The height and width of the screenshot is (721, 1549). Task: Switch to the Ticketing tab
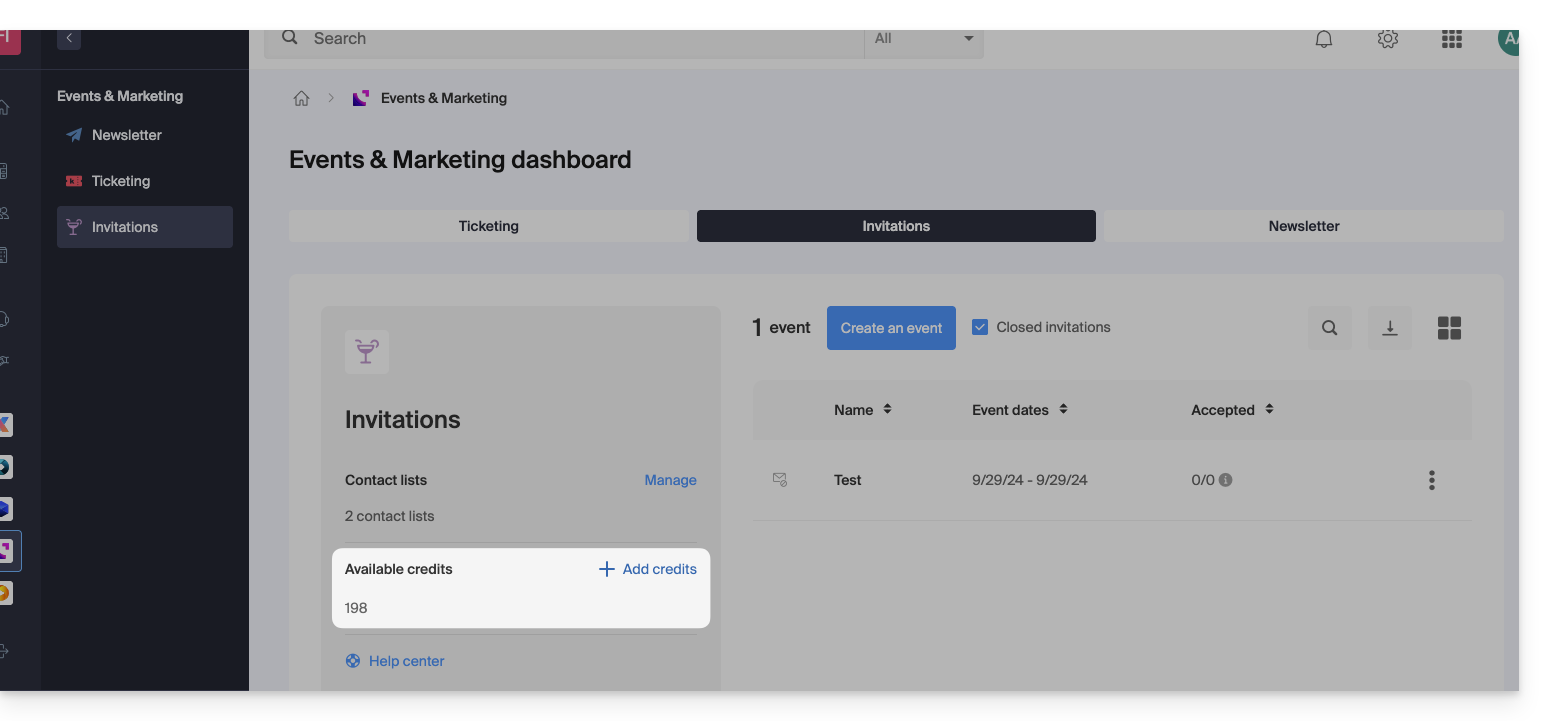tap(488, 226)
